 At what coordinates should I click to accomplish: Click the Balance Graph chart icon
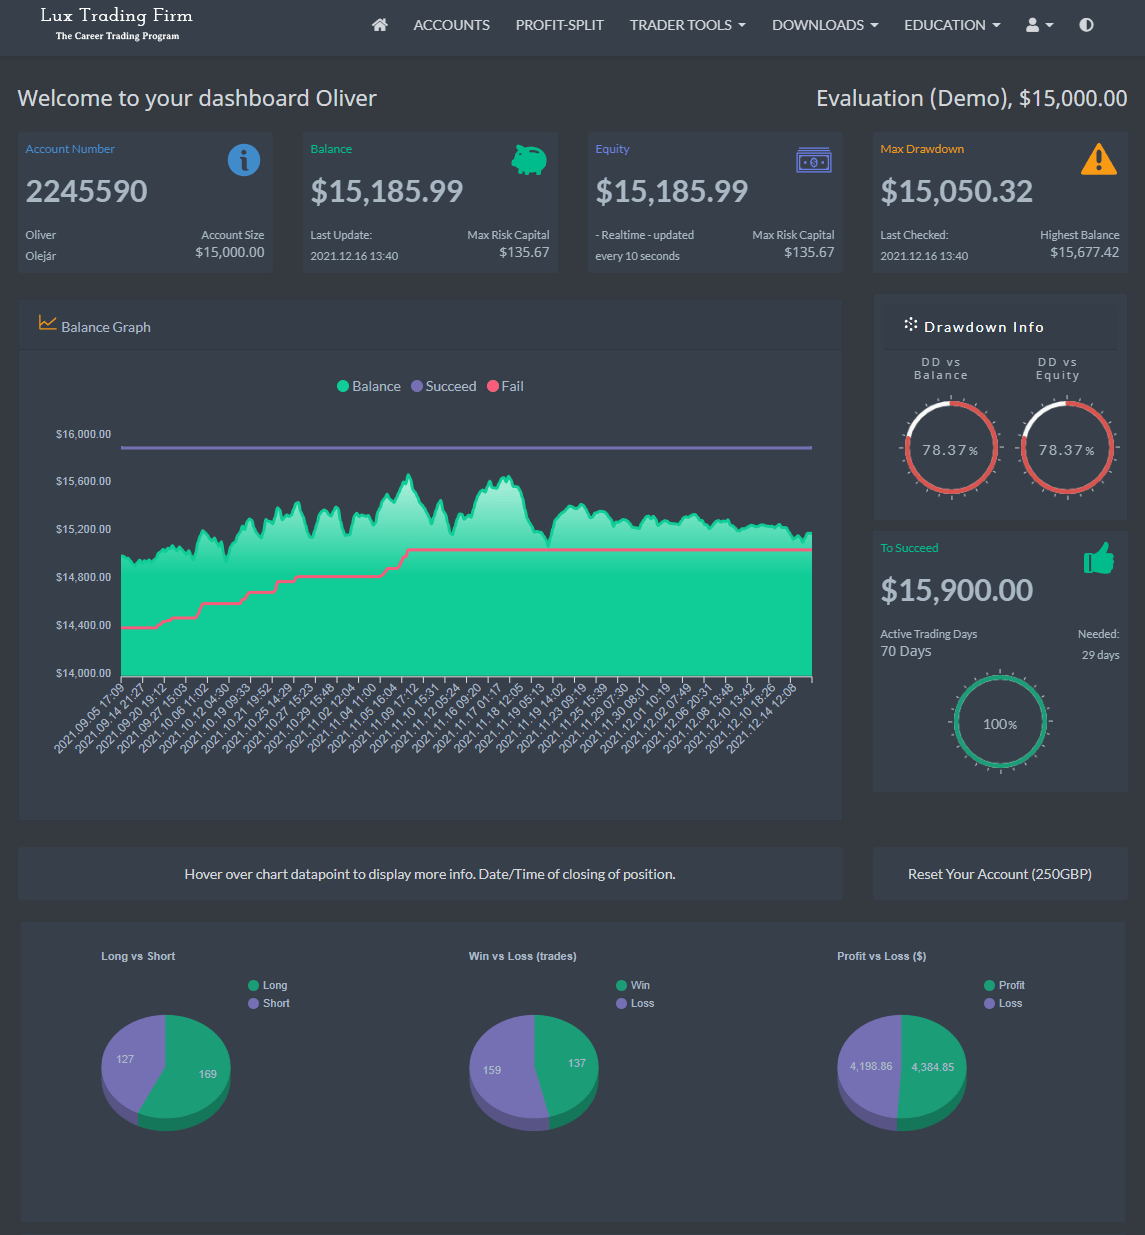pyautogui.click(x=47, y=323)
